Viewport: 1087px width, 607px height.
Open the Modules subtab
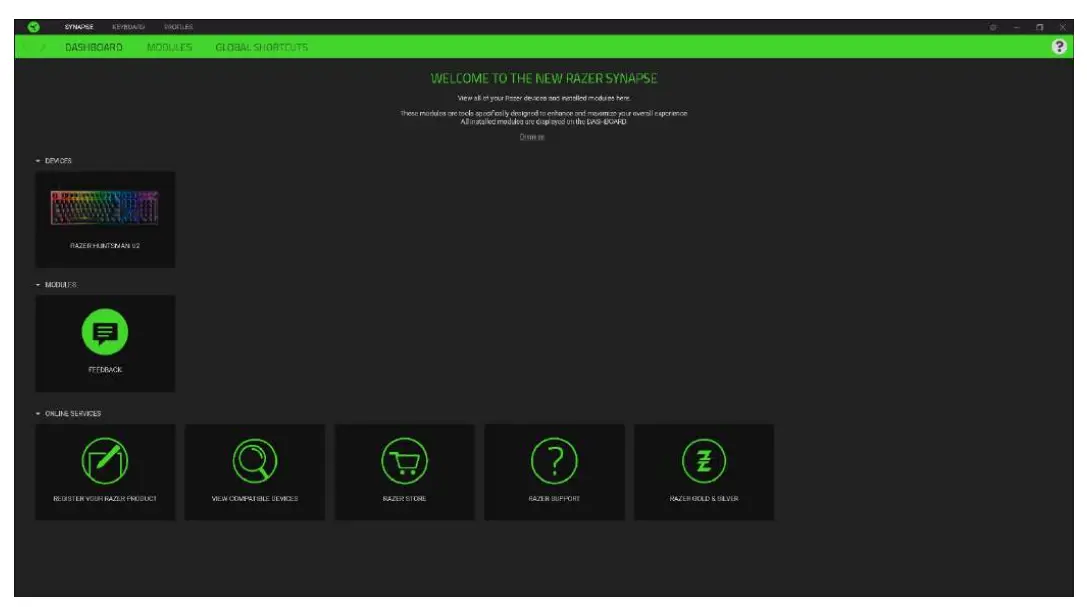coord(169,47)
